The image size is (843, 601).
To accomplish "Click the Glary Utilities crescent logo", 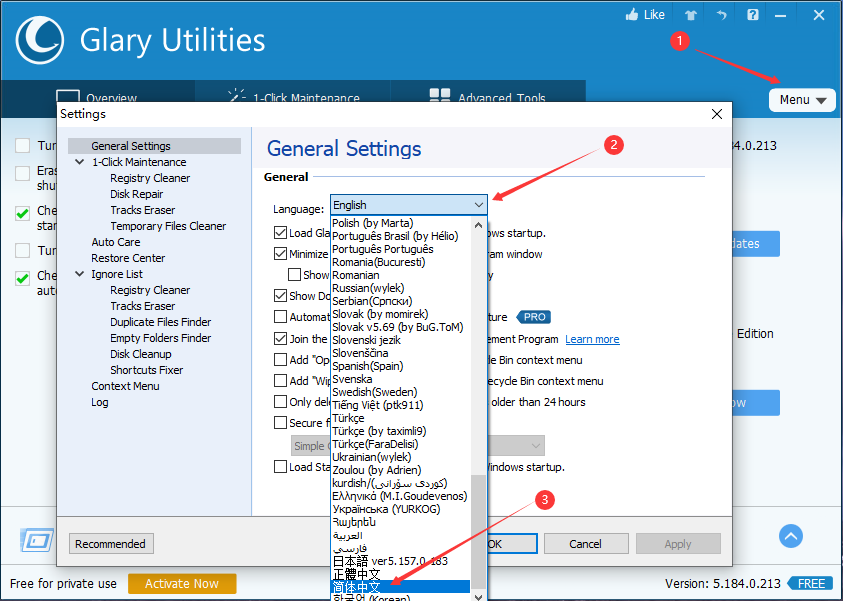I will pos(40,40).
